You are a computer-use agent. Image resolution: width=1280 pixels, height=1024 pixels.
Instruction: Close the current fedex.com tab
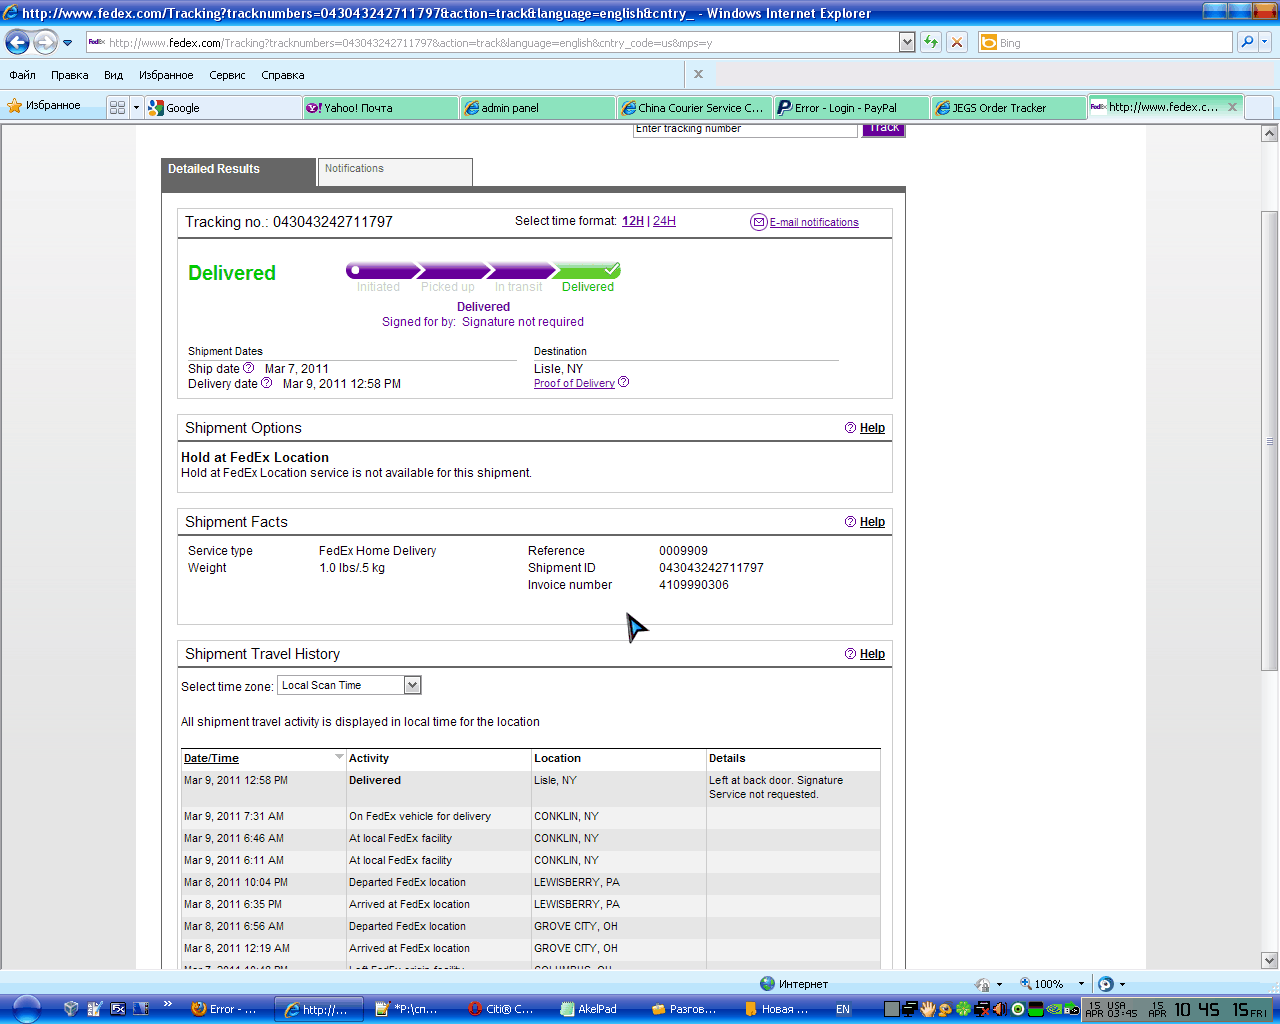1232,107
